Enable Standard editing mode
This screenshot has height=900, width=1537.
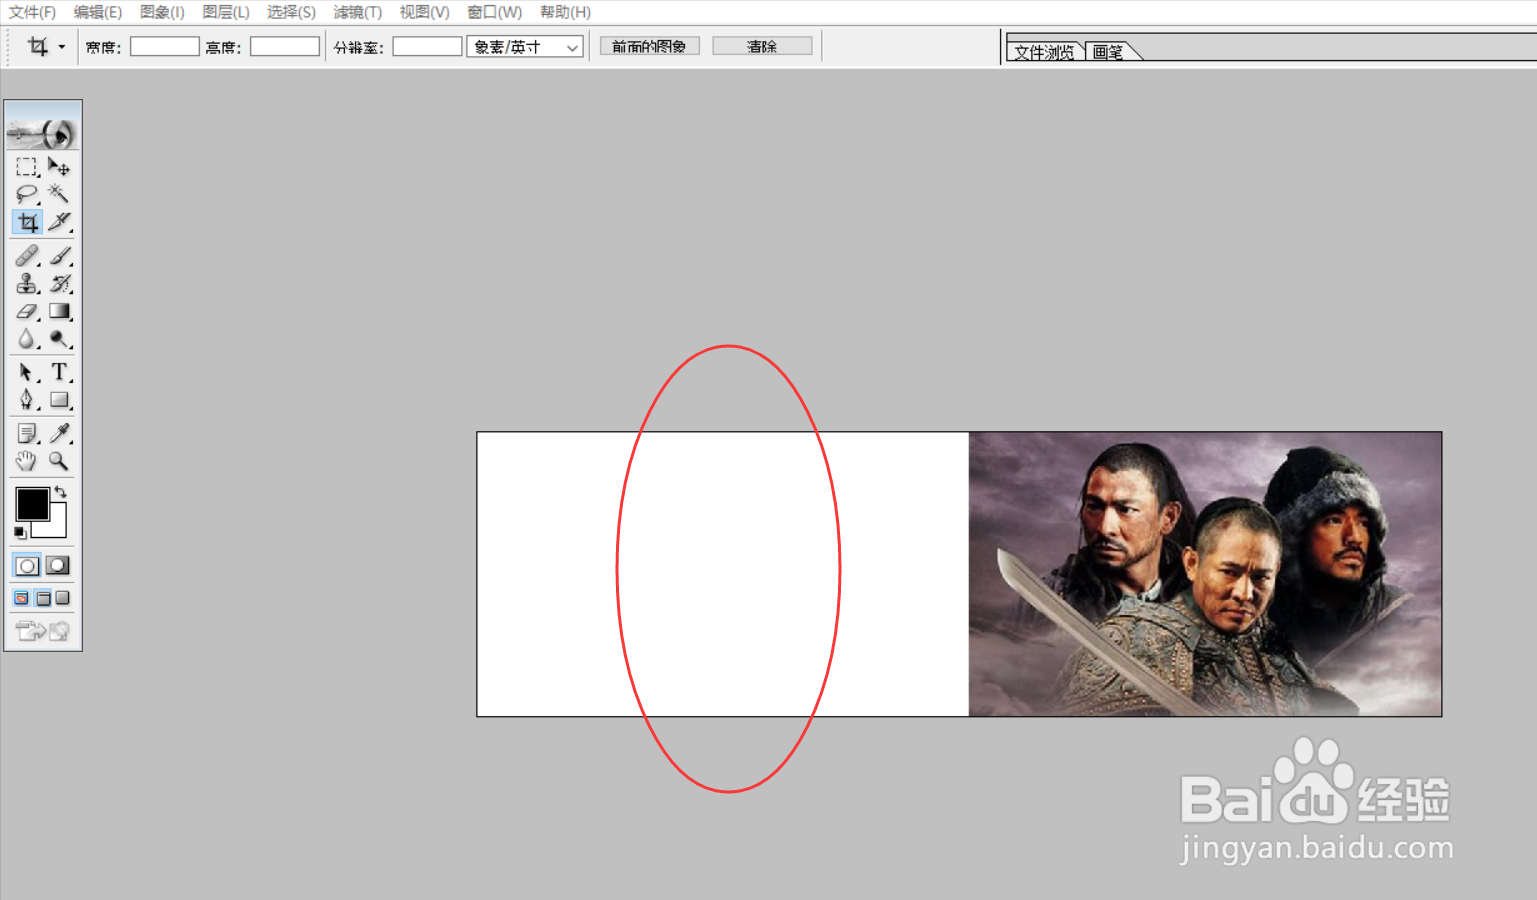pyautogui.click(x=27, y=566)
